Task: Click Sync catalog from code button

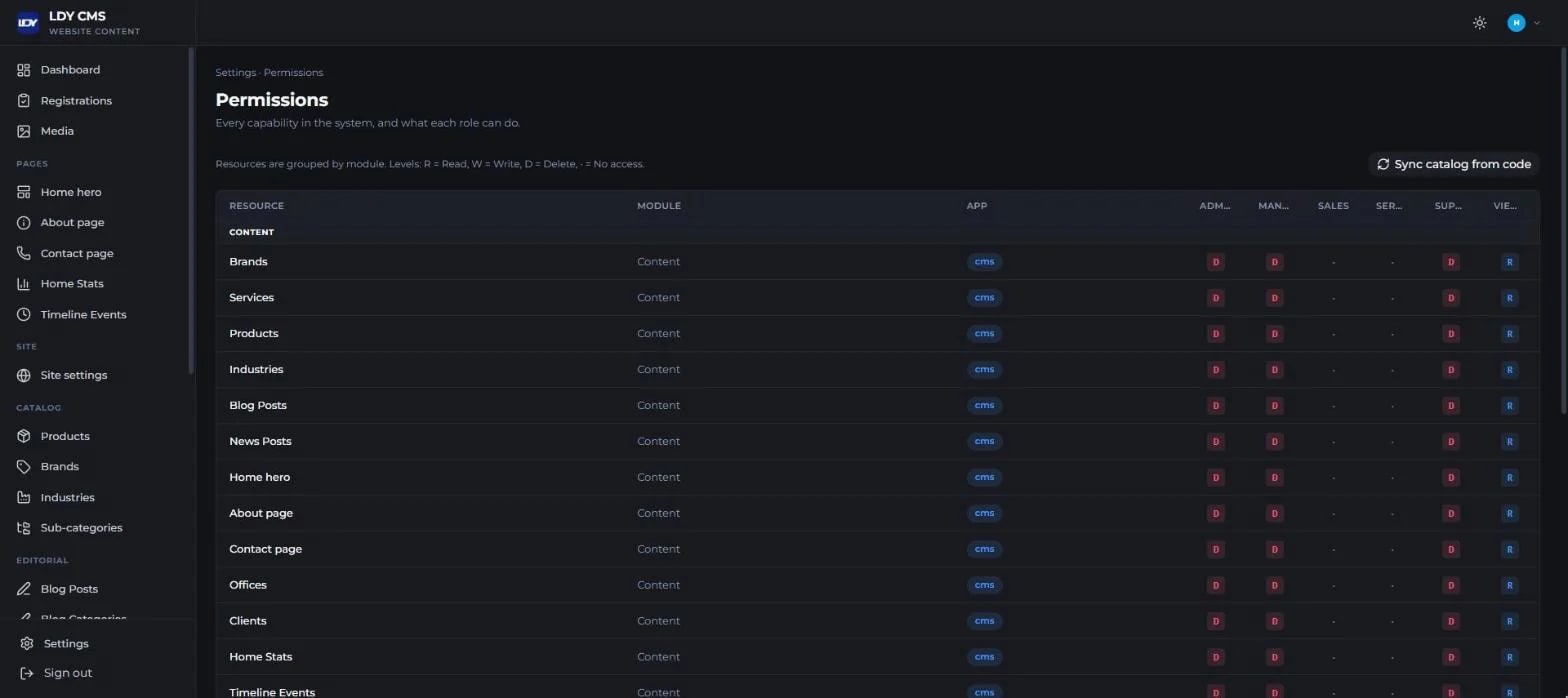Action: click(x=1454, y=164)
